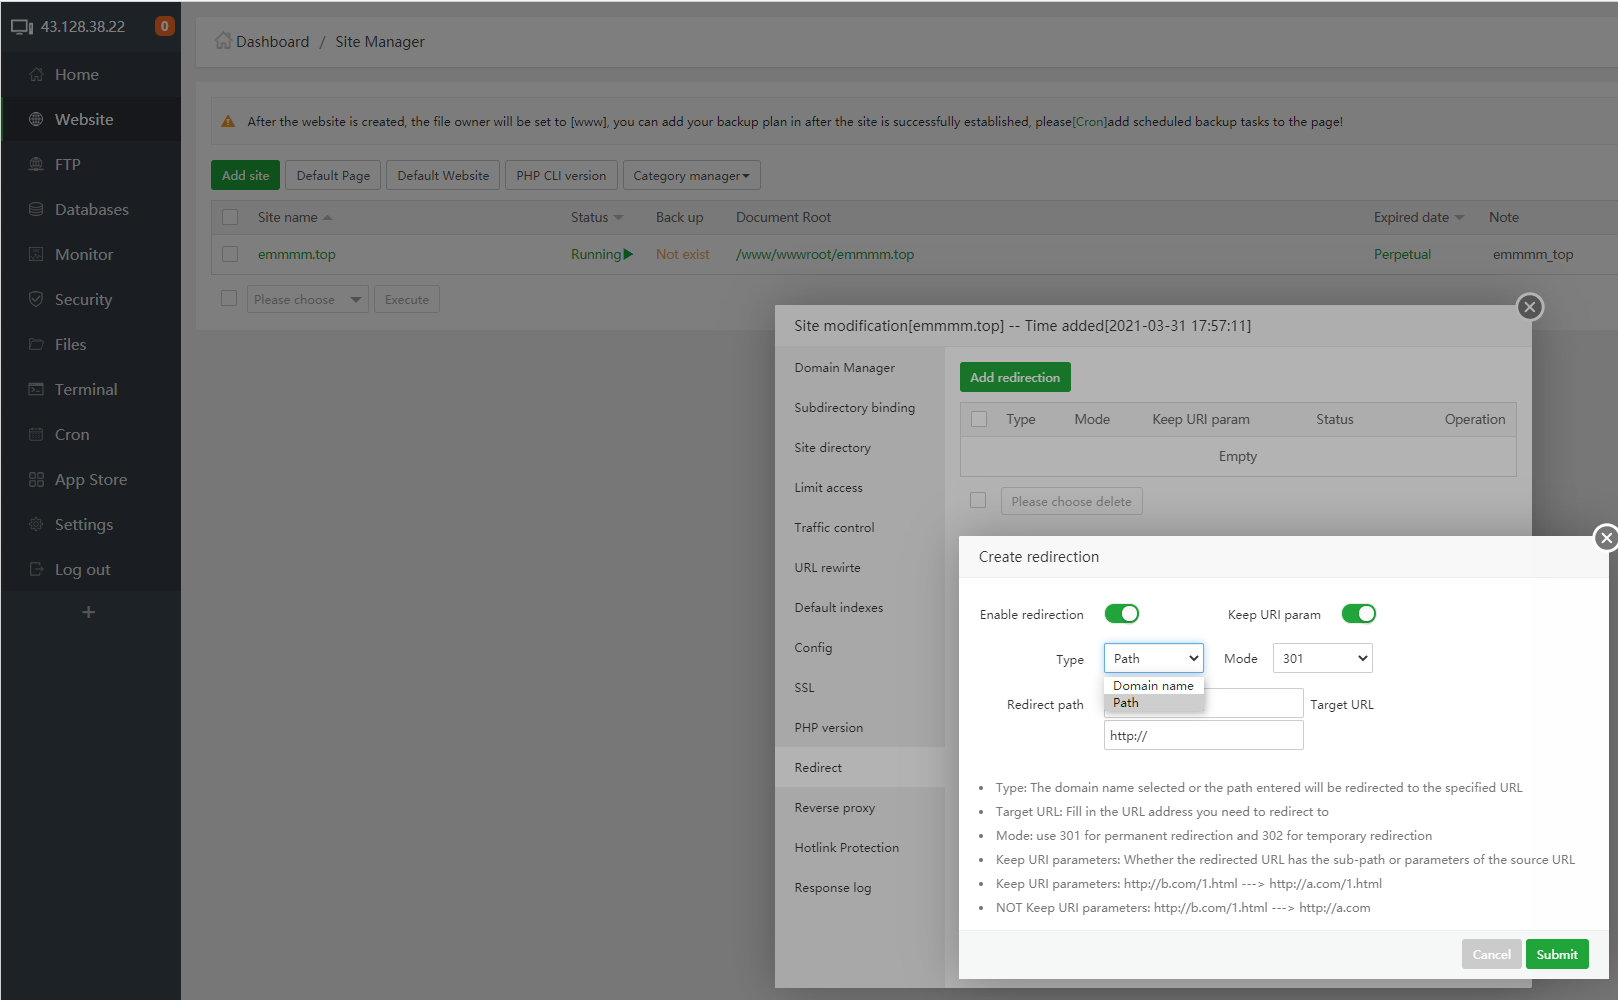Viewport: 1618px width, 1000px height.
Task: Close the Create redirection dialog
Action: pyautogui.click(x=1606, y=538)
